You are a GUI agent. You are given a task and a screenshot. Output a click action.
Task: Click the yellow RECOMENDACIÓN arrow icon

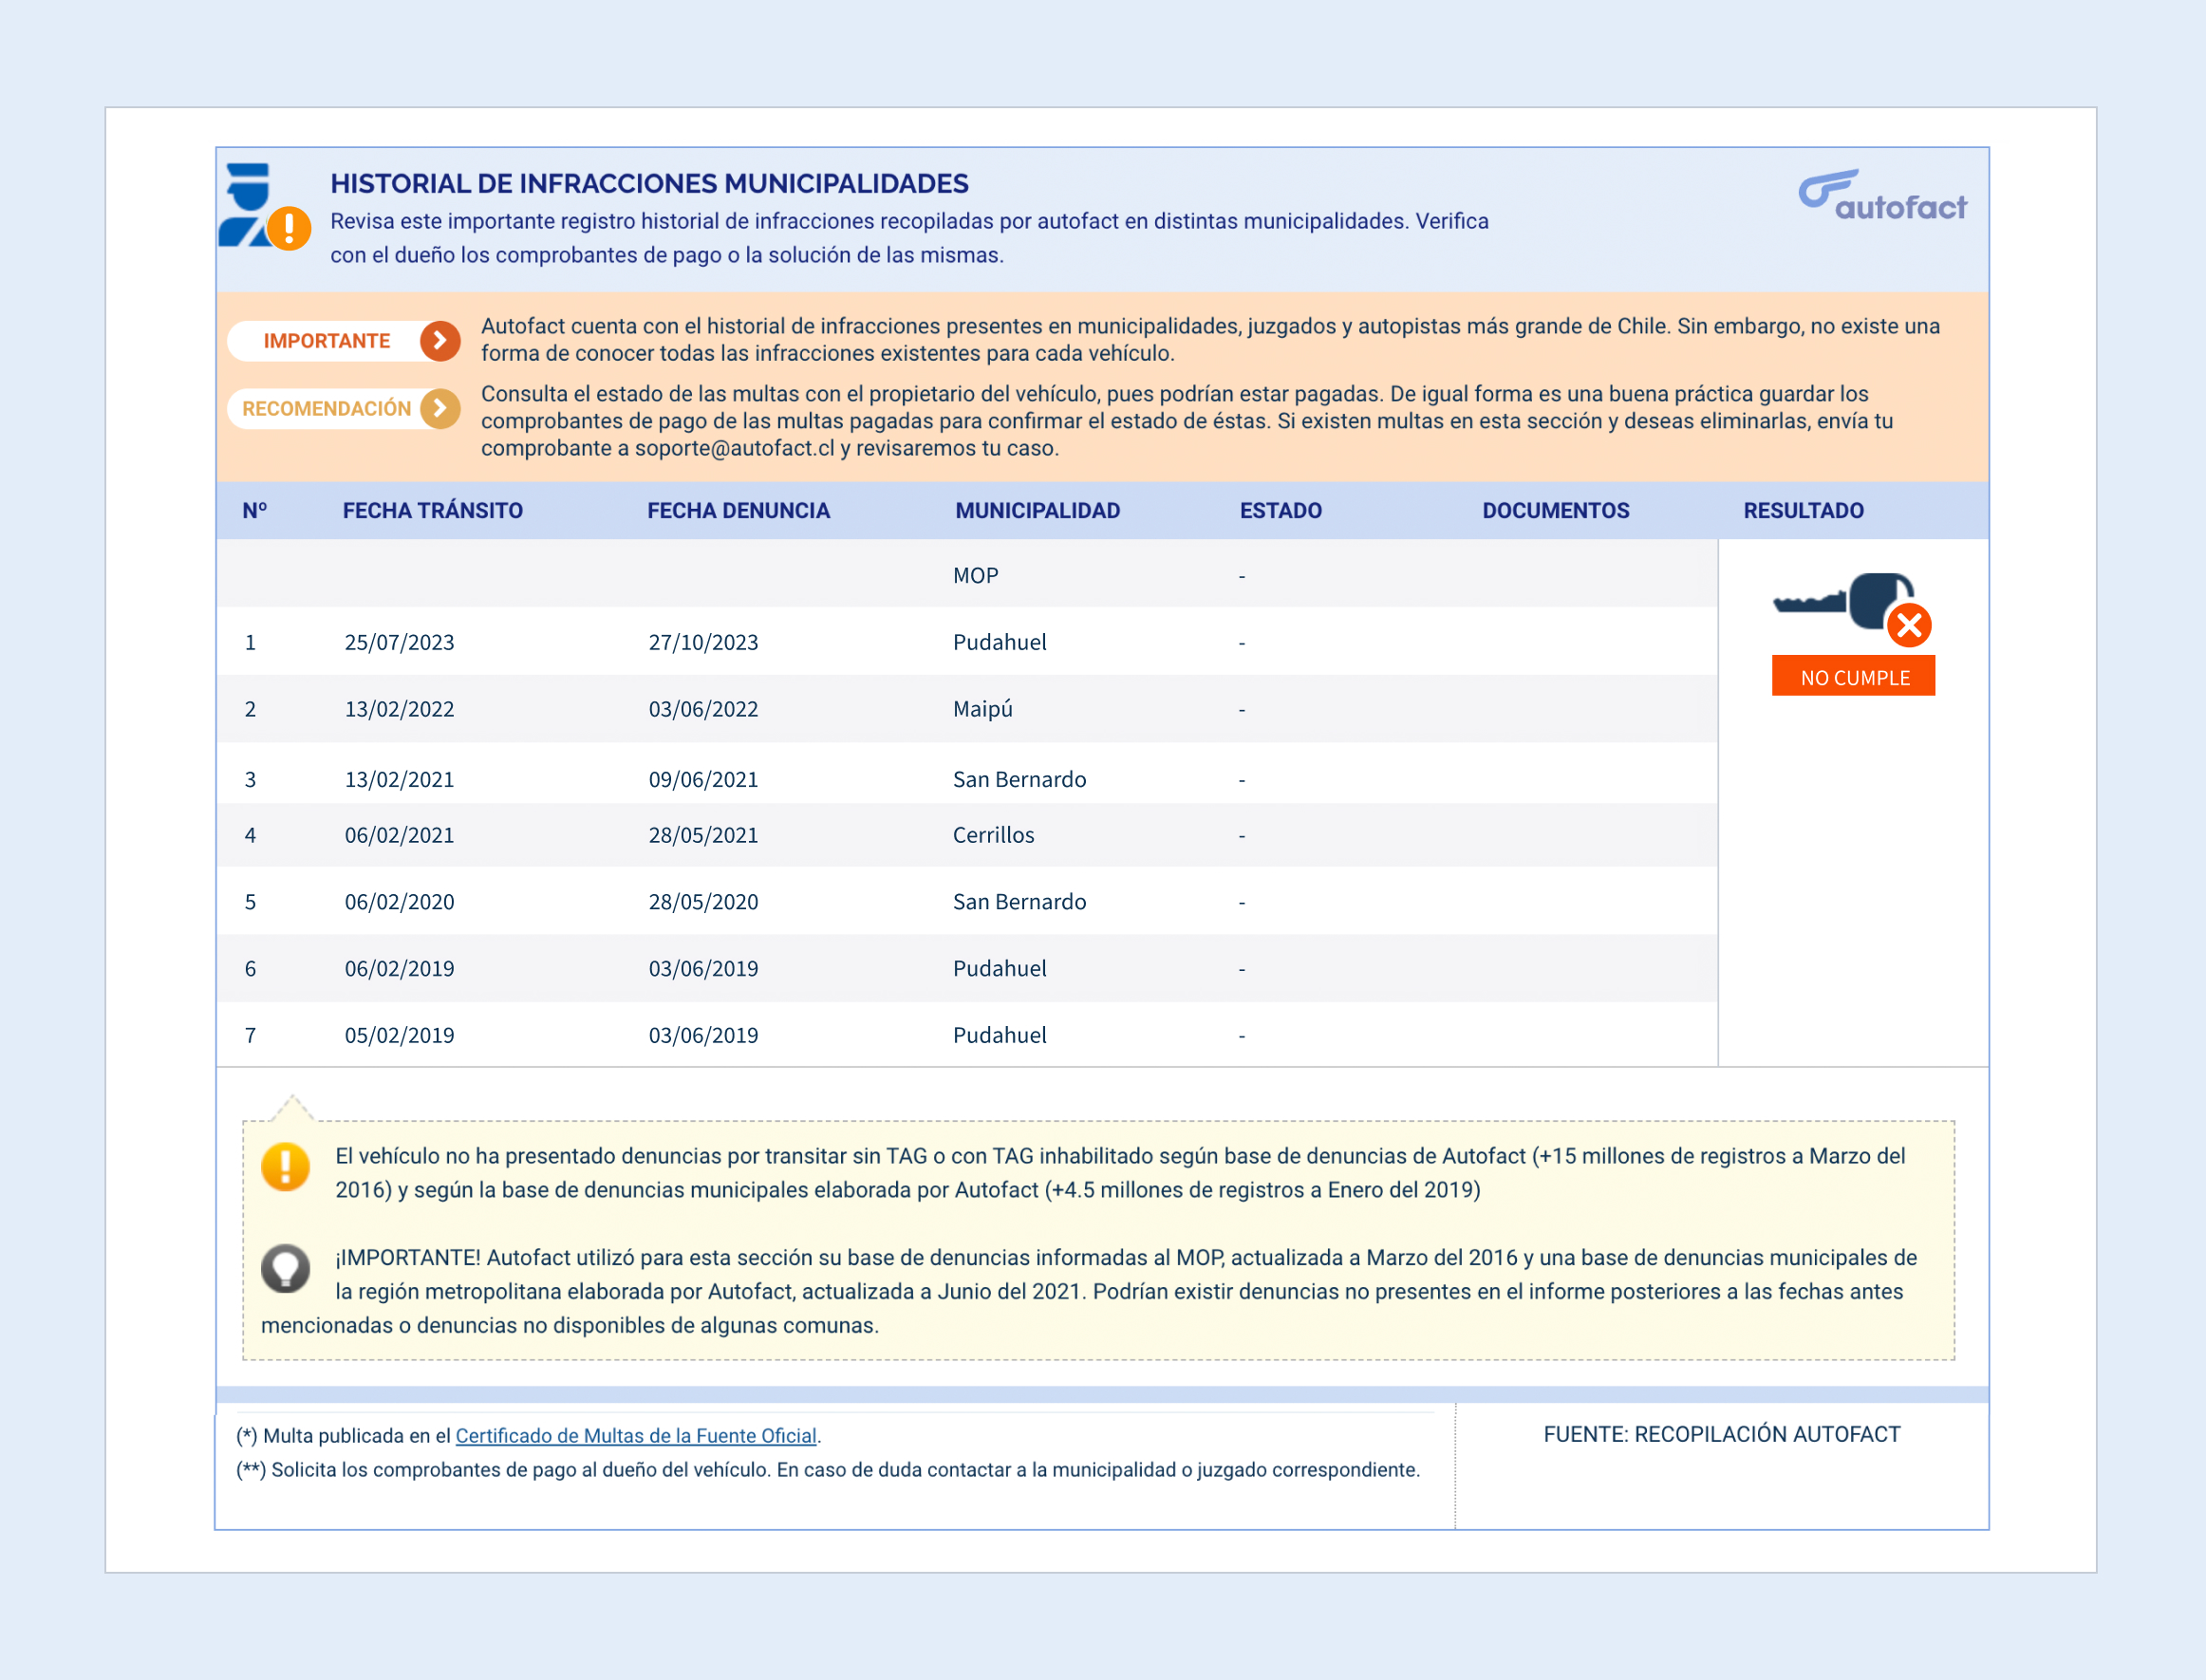[x=440, y=408]
